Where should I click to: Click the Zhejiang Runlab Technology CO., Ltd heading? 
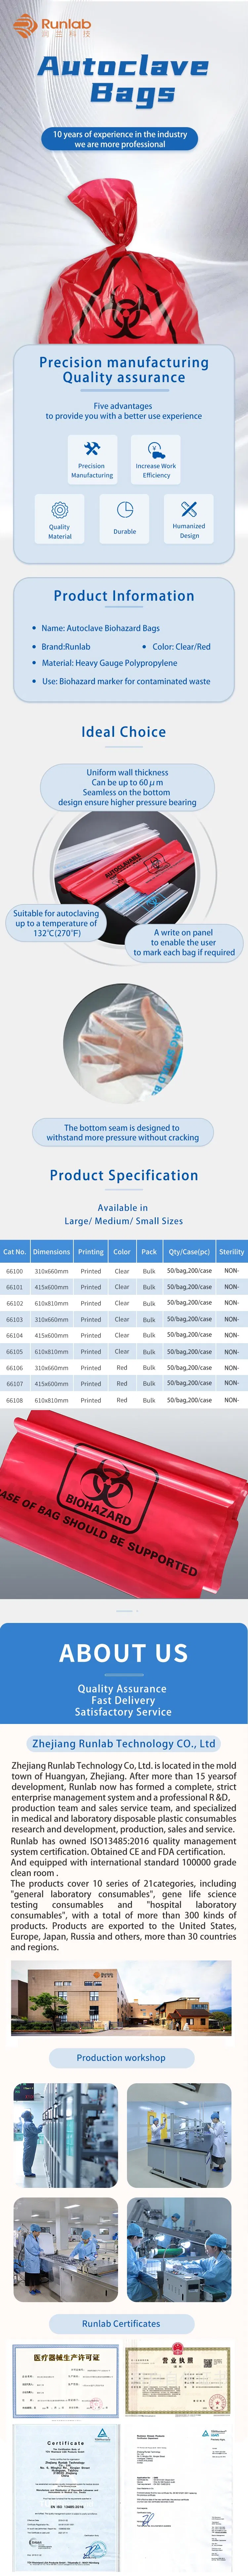click(124, 1743)
